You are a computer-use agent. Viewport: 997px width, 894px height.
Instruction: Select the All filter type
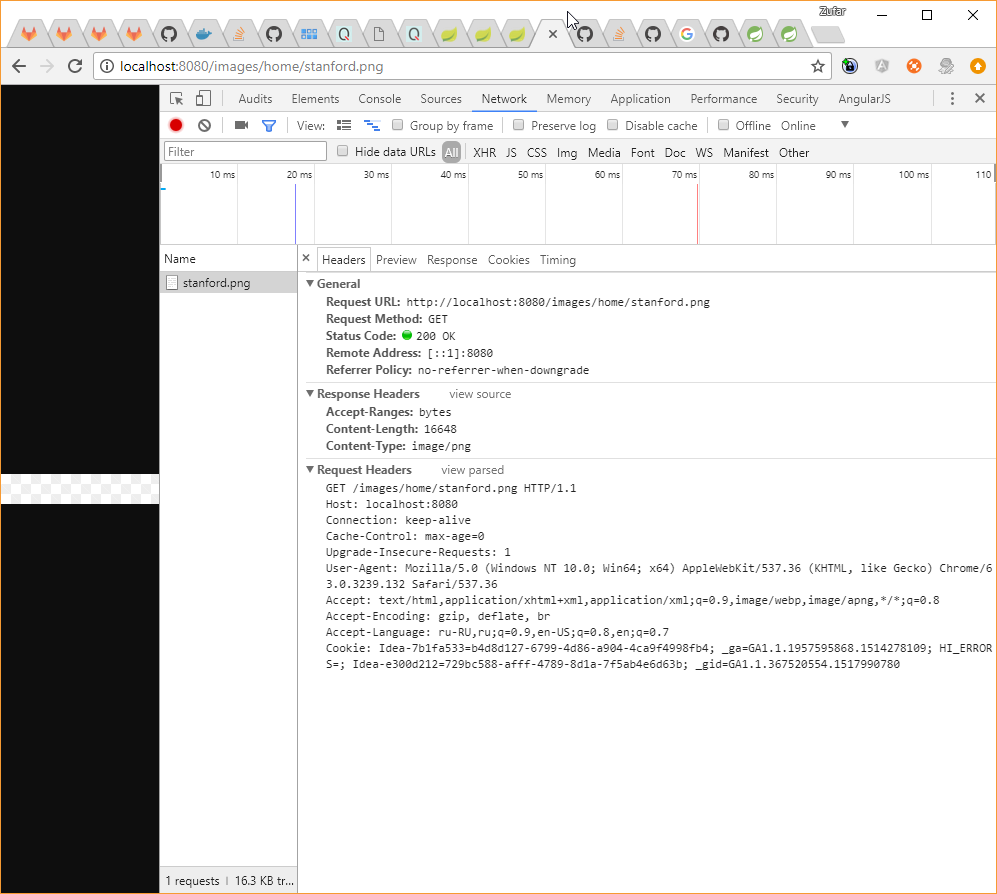(451, 153)
